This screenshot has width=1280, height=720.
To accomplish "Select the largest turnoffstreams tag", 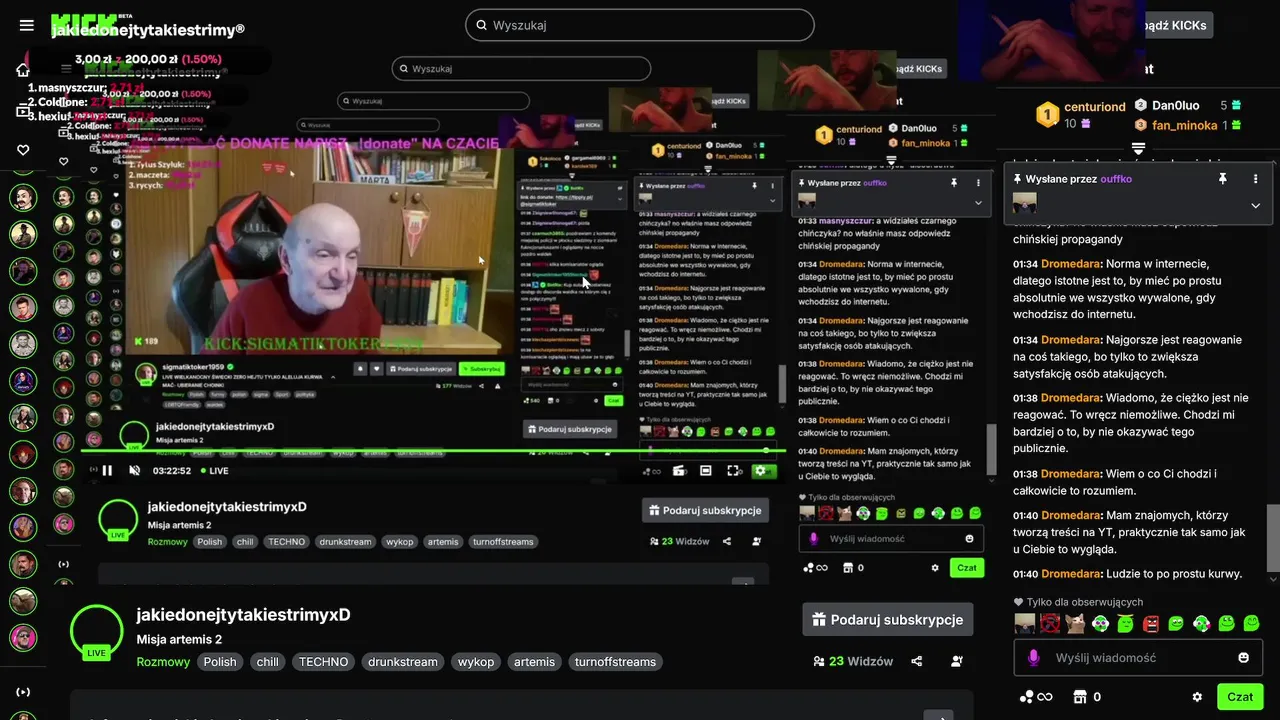I will (615, 662).
